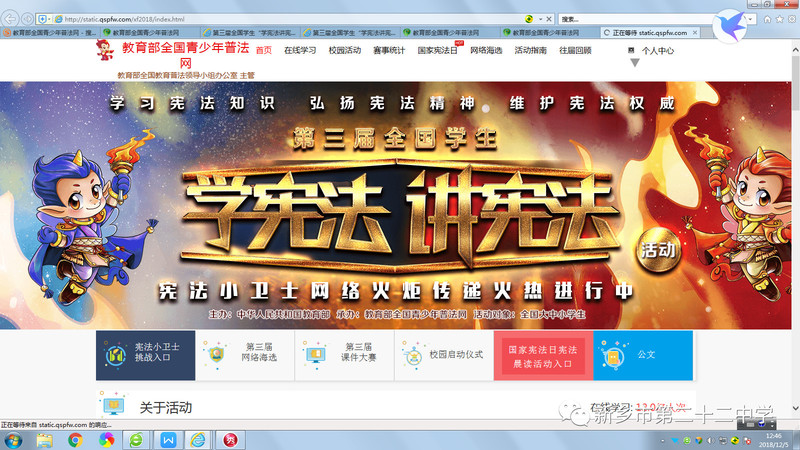Viewport: 800px width, 450px height.
Task: Open the blue WPS Writer taskbar icon
Action: pos(168,440)
